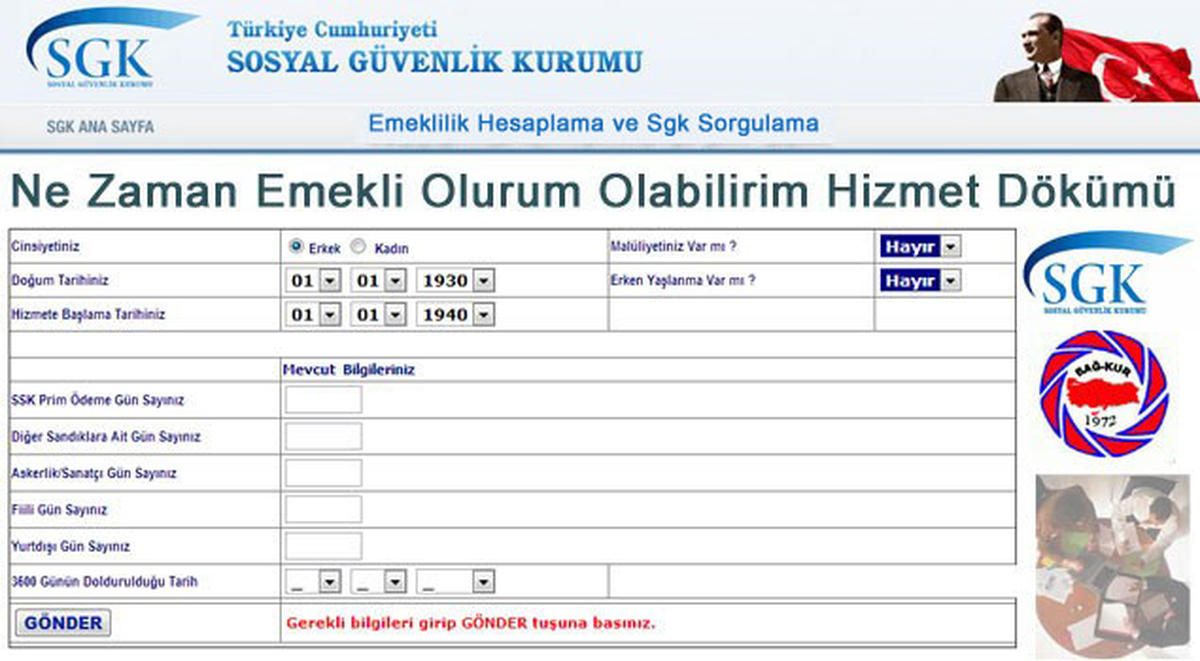Open 3600 gün date day dropdown

(314, 581)
